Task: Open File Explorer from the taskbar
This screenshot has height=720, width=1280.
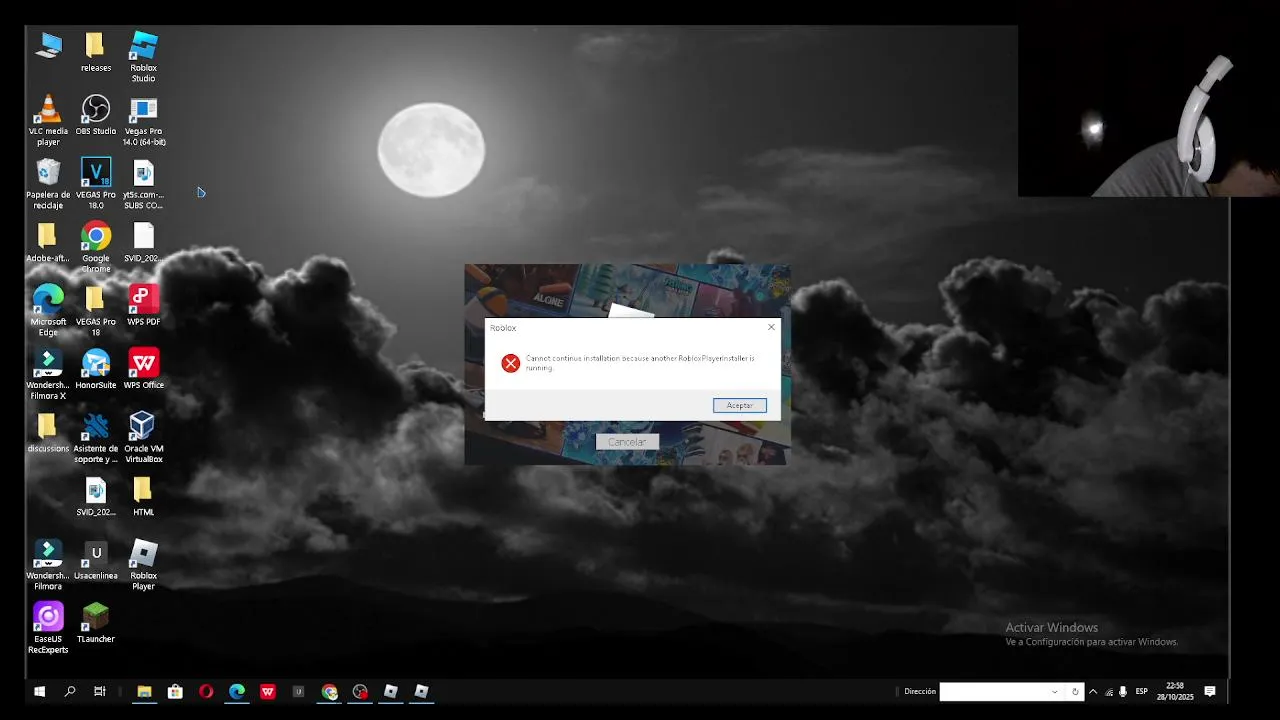Action: pyautogui.click(x=144, y=691)
